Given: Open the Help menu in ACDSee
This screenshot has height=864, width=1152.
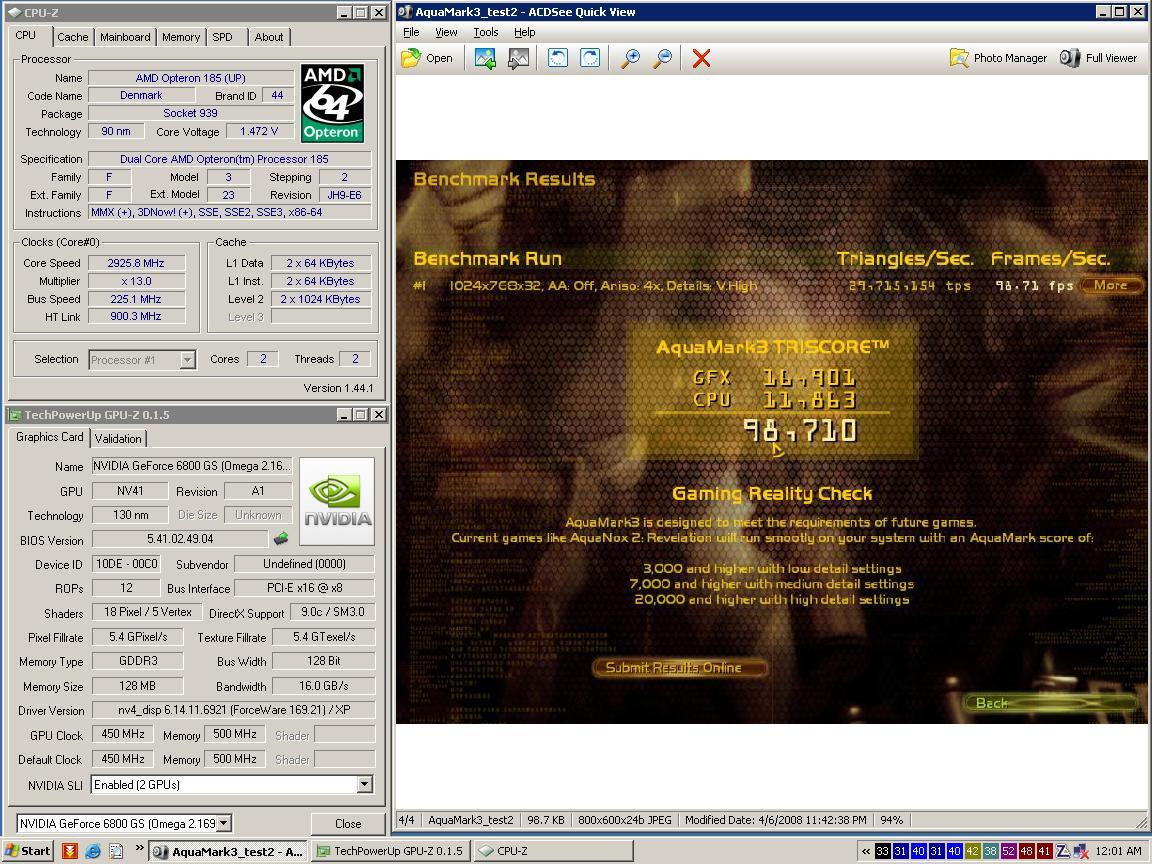Looking at the screenshot, I should click(x=525, y=32).
